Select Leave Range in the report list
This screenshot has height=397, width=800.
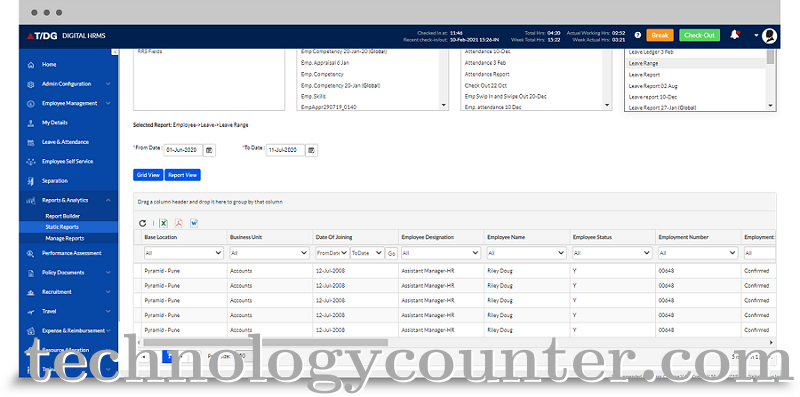click(x=696, y=63)
